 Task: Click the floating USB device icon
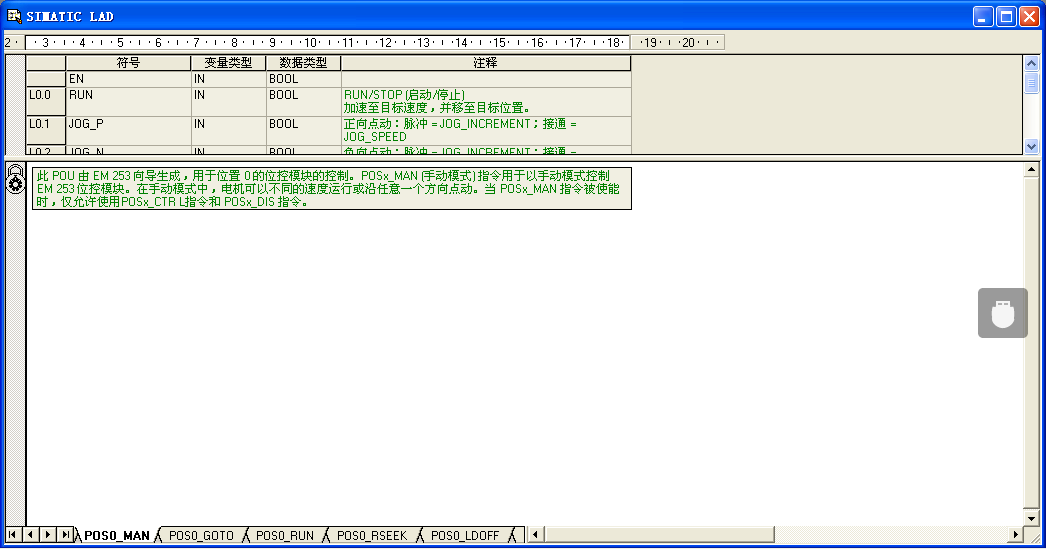pyautogui.click(x=1002, y=313)
